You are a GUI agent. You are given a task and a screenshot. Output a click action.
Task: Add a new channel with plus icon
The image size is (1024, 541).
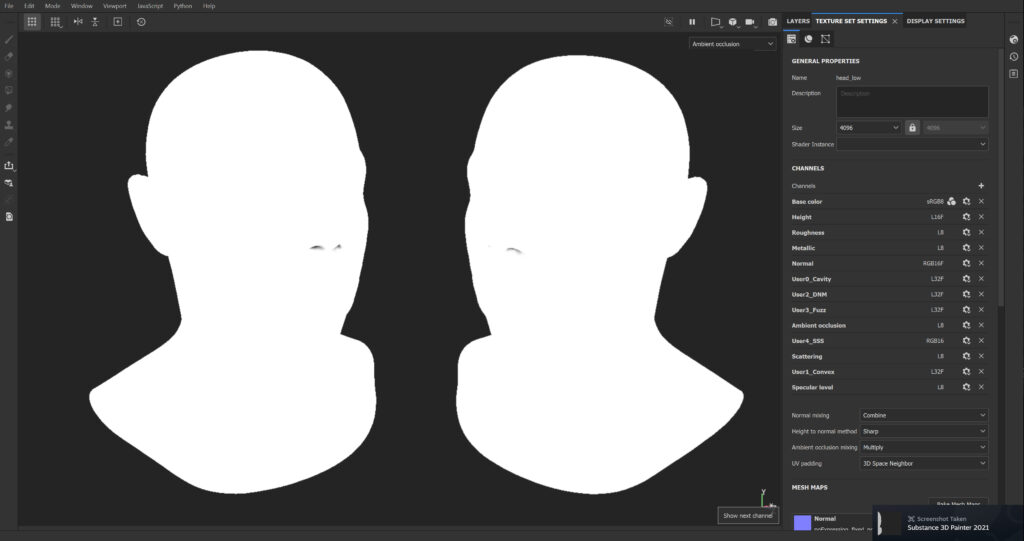[x=981, y=186]
